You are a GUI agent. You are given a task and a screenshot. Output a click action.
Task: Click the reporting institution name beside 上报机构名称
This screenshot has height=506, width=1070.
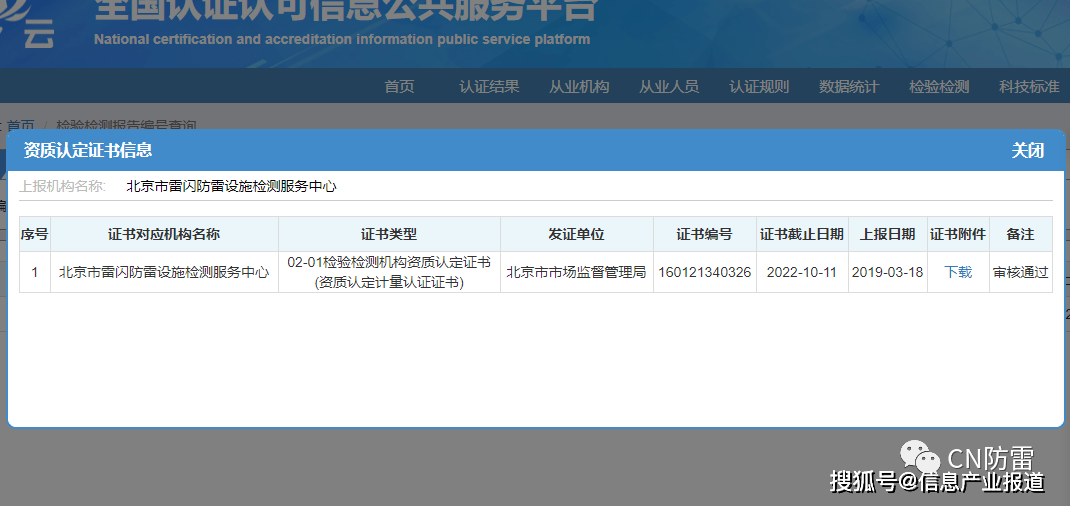point(231,186)
